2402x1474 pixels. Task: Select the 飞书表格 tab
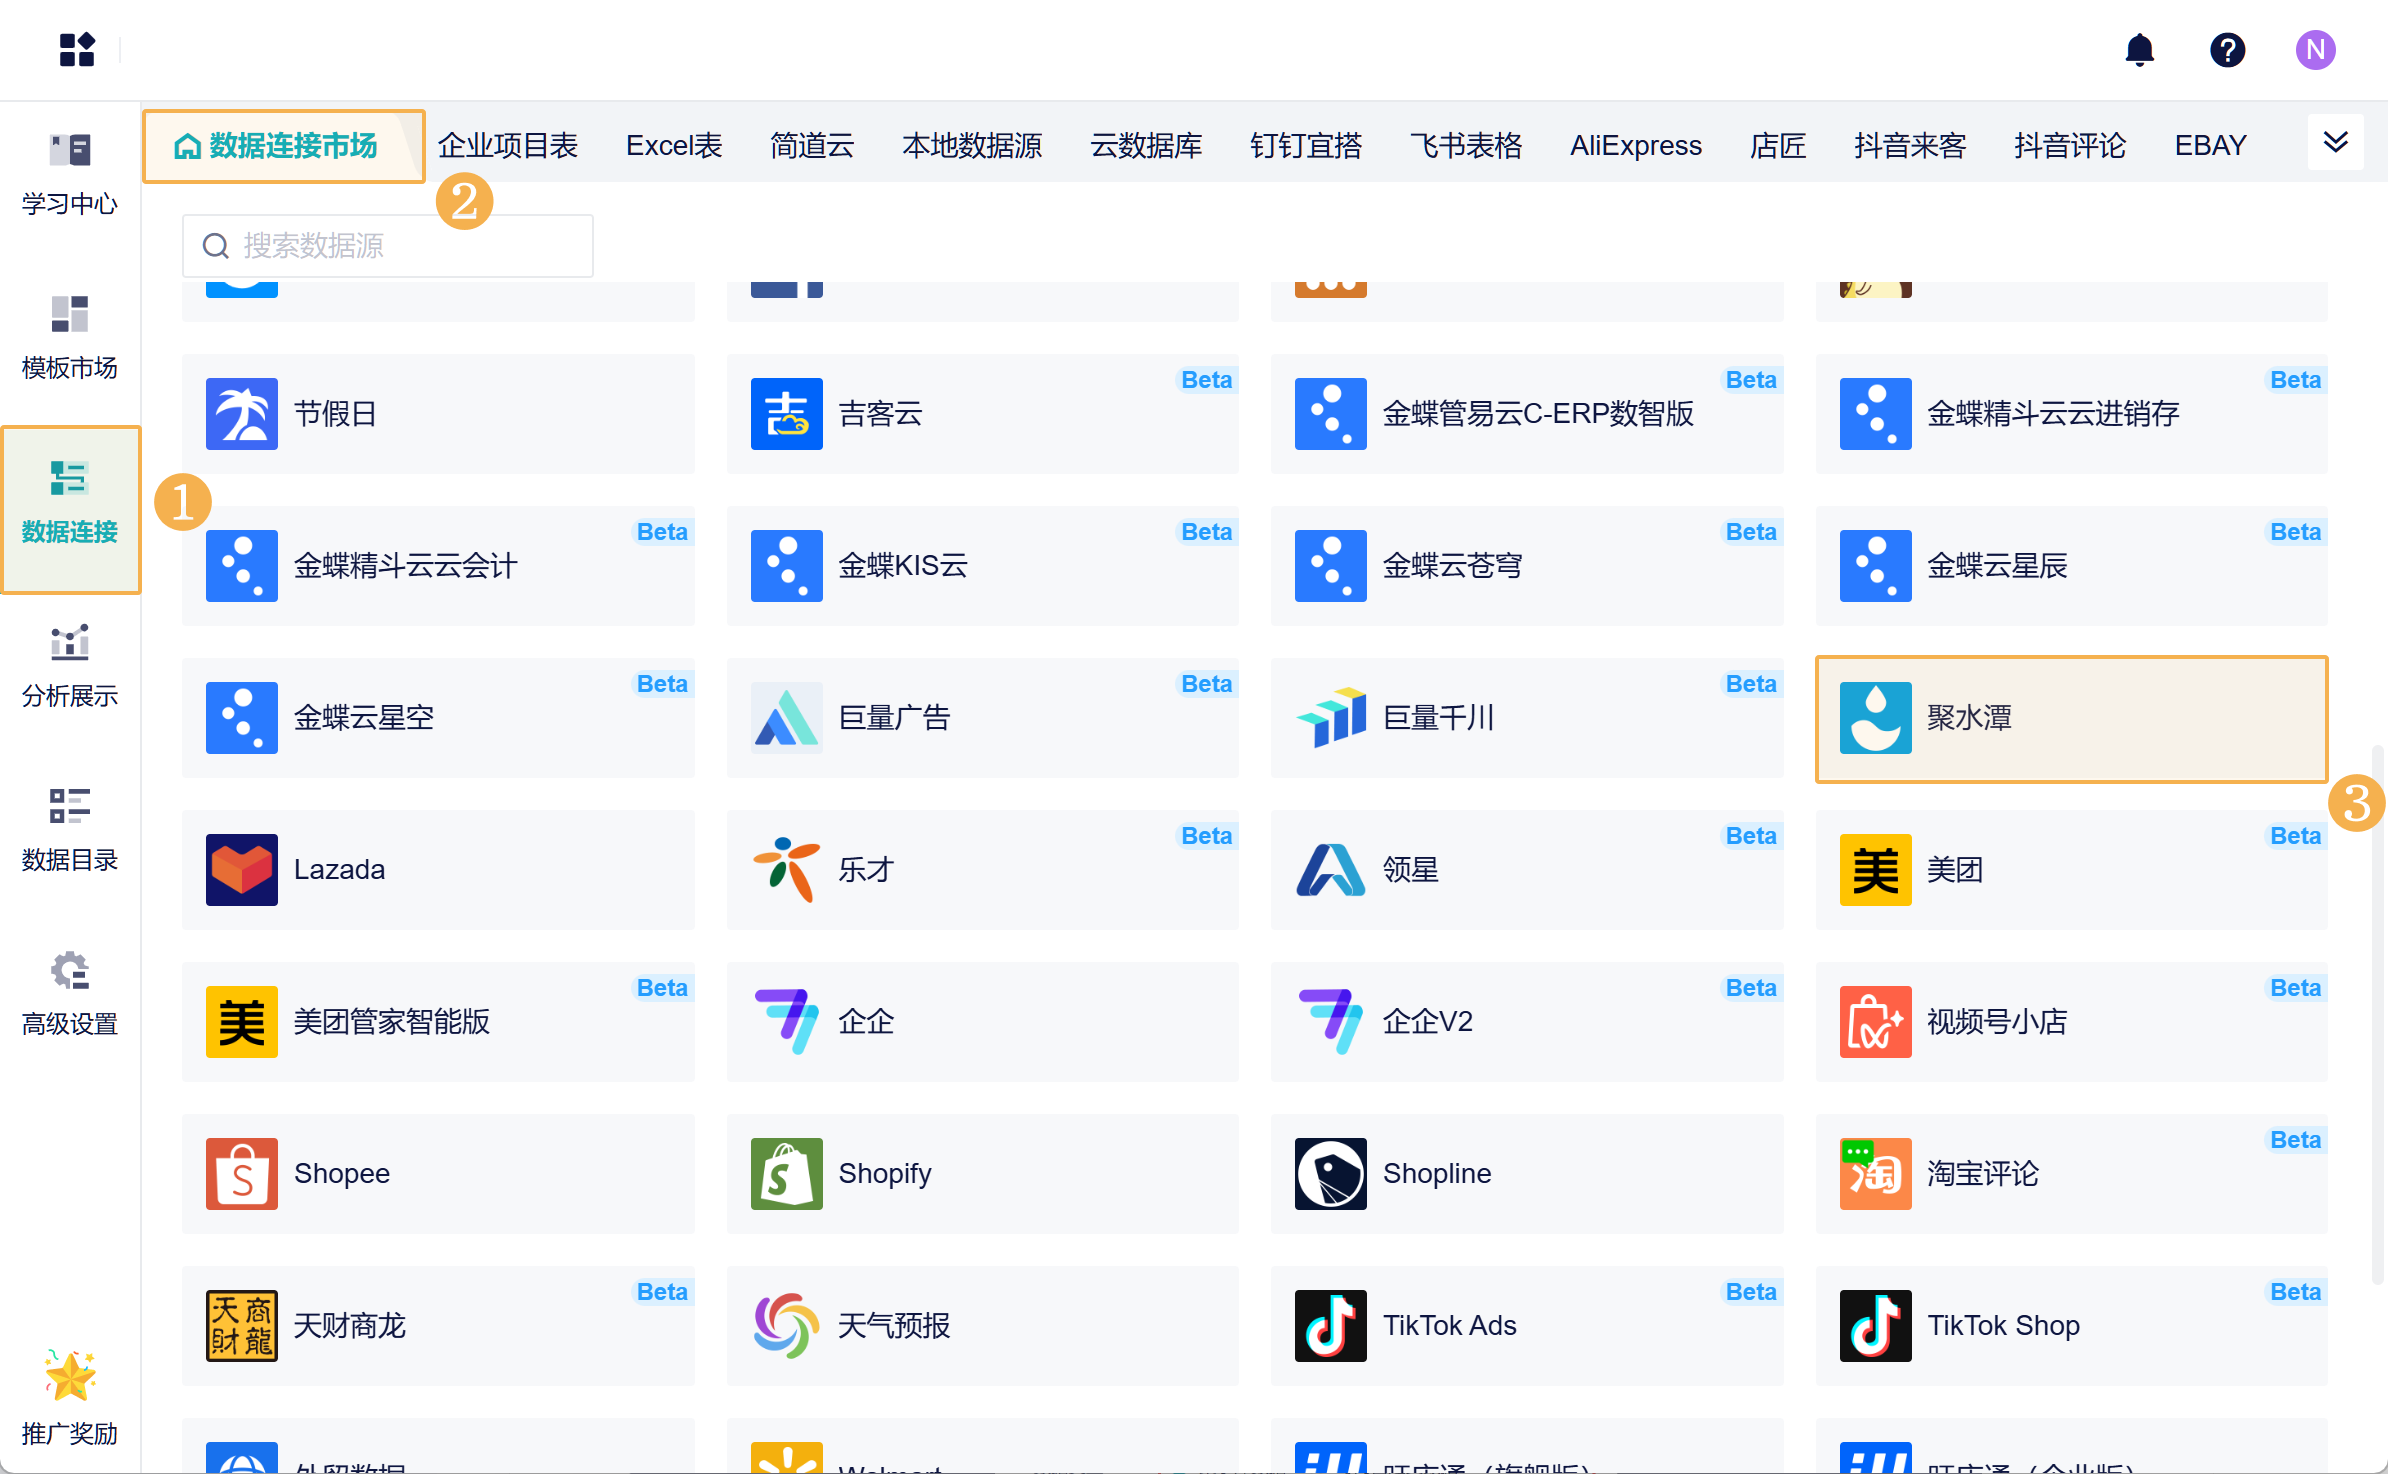pyautogui.click(x=1466, y=146)
